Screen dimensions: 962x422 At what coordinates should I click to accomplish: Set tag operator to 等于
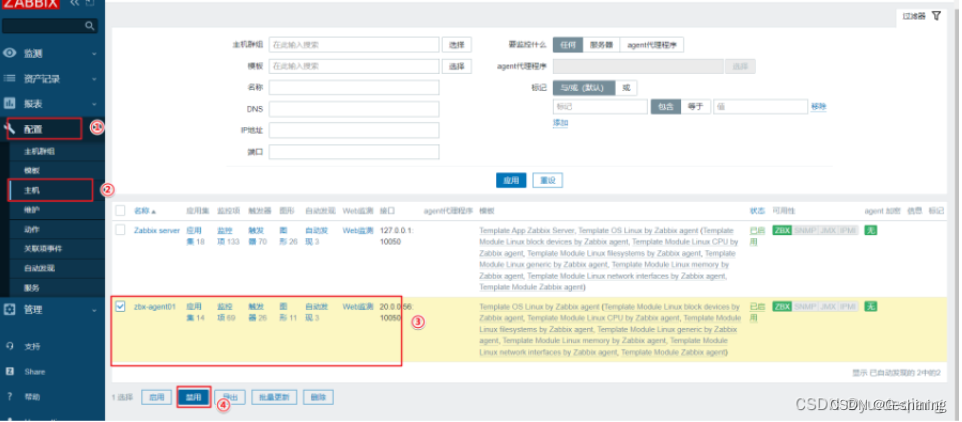(x=696, y=107)
